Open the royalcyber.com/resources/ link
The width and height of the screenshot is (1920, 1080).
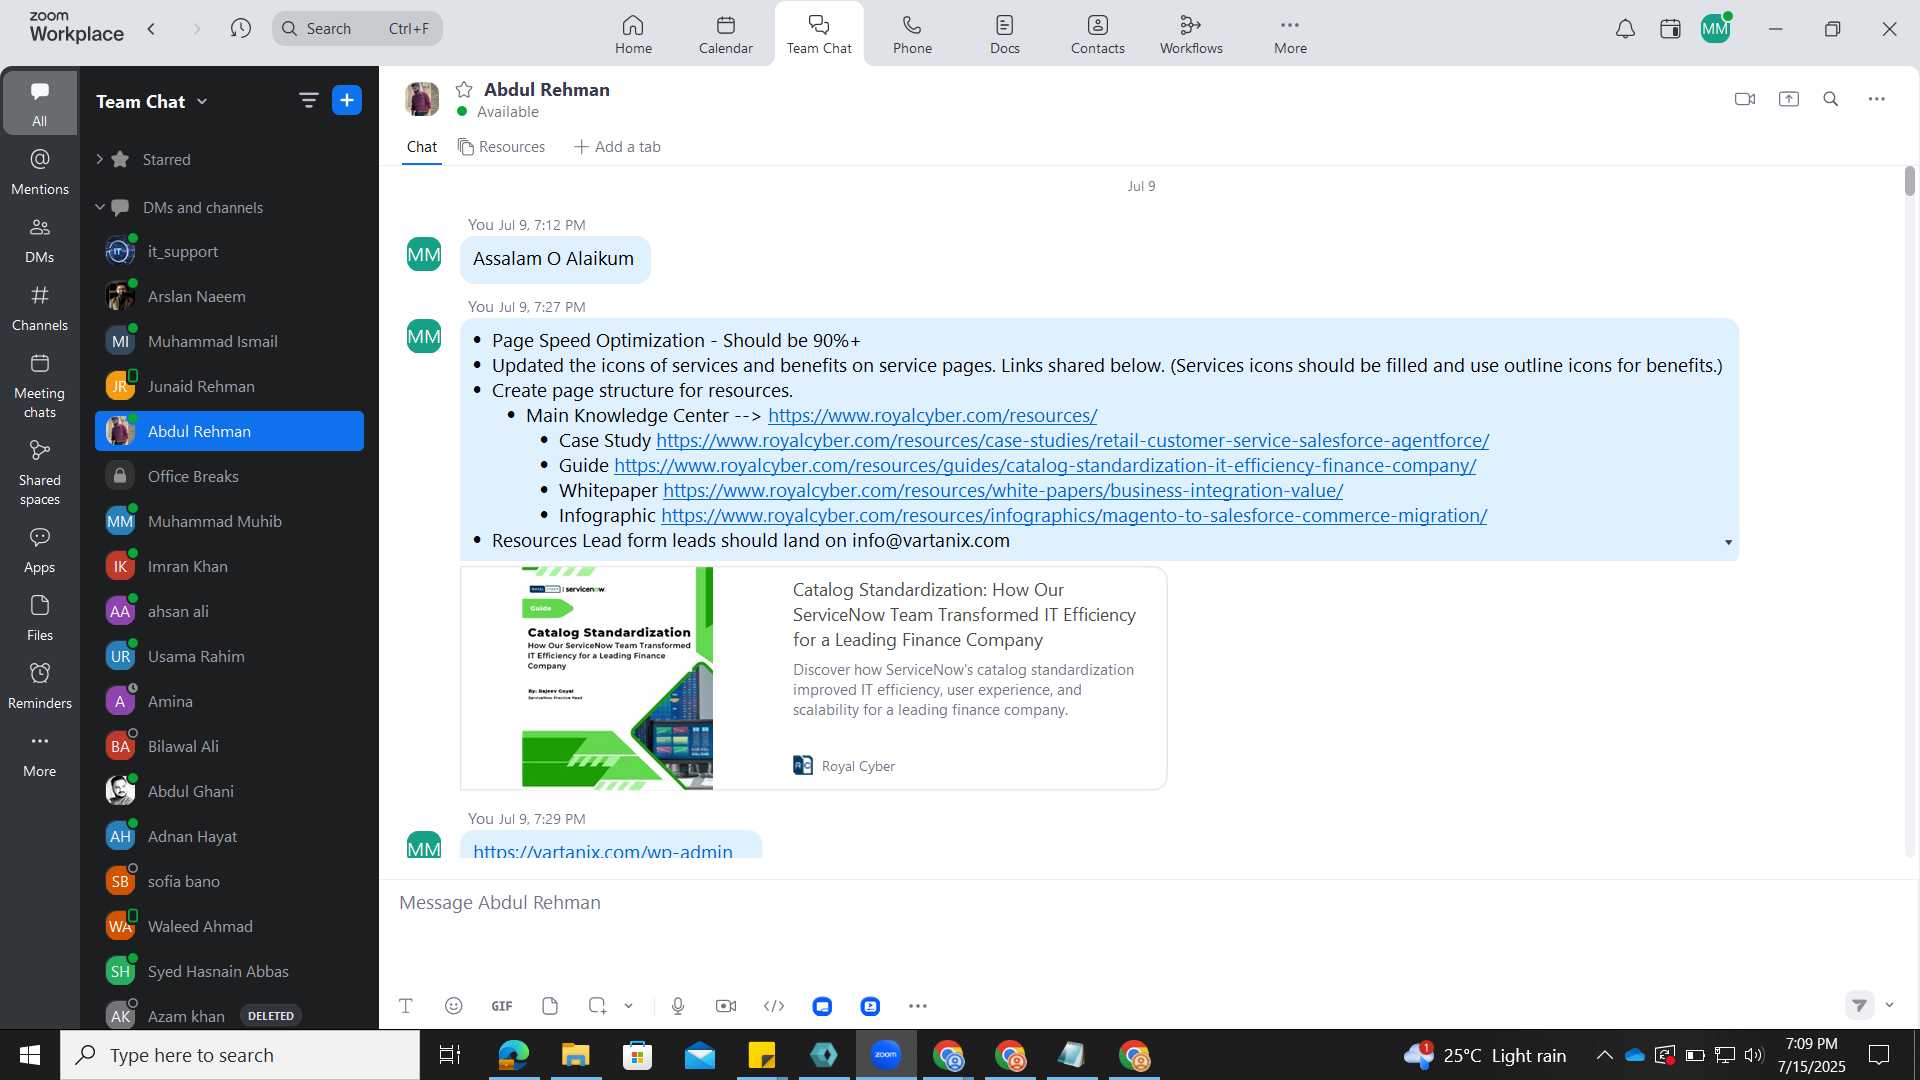pos(932,415)
